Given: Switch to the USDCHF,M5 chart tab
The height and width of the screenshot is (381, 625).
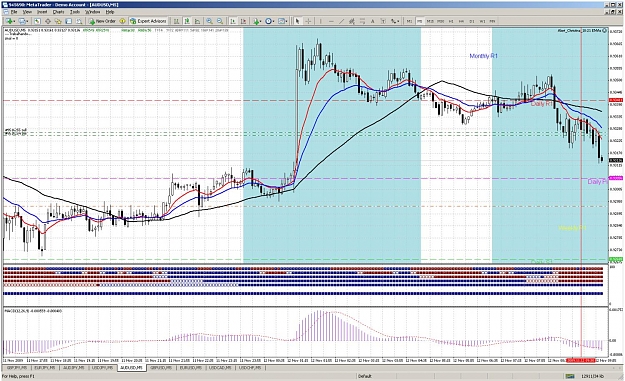Looking at the screenshot, I should [x=250, y=368].
